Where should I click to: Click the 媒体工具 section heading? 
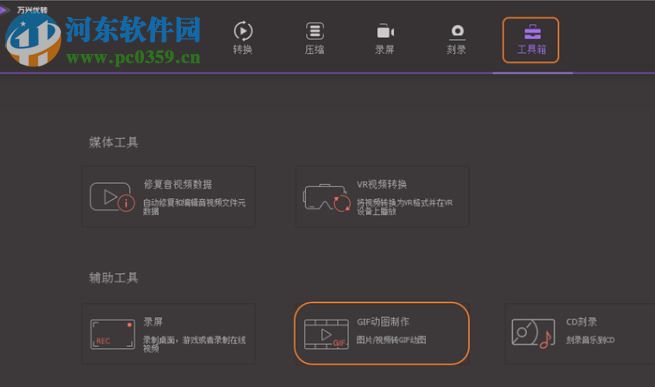[x=114, y=143]
